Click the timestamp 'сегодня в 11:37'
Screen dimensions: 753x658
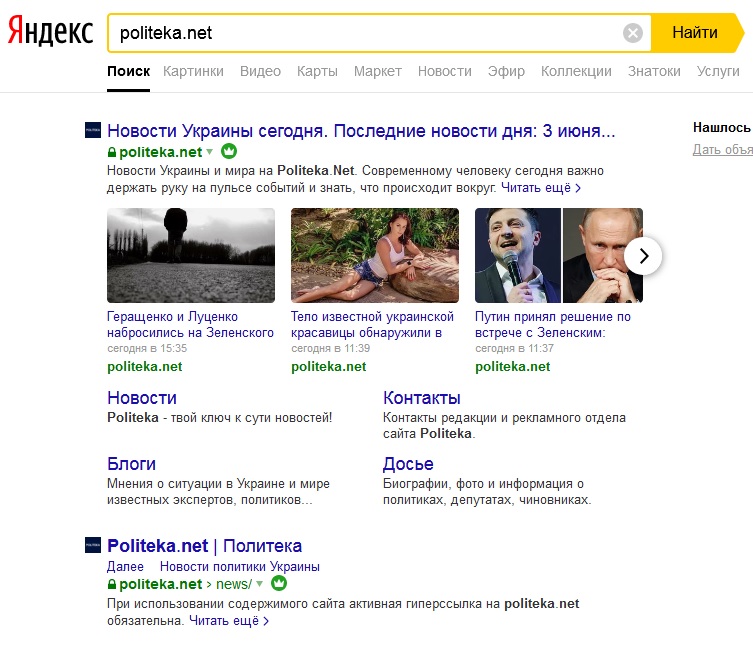[x=514, y=348]
